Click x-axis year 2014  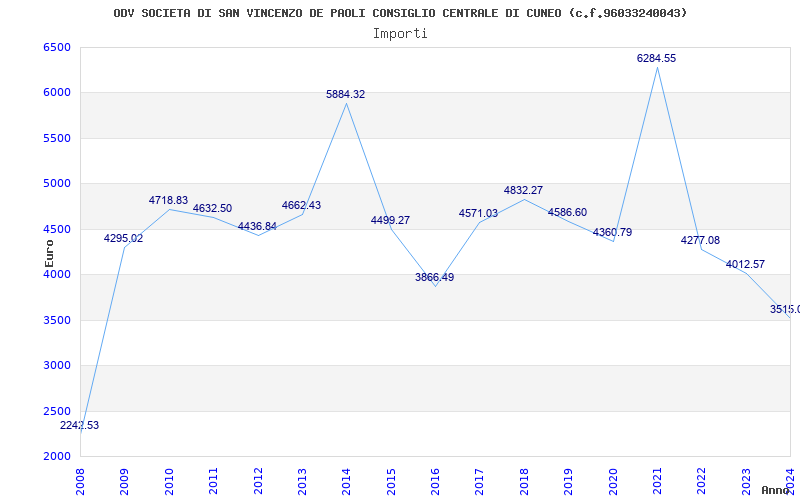[346, 481]
